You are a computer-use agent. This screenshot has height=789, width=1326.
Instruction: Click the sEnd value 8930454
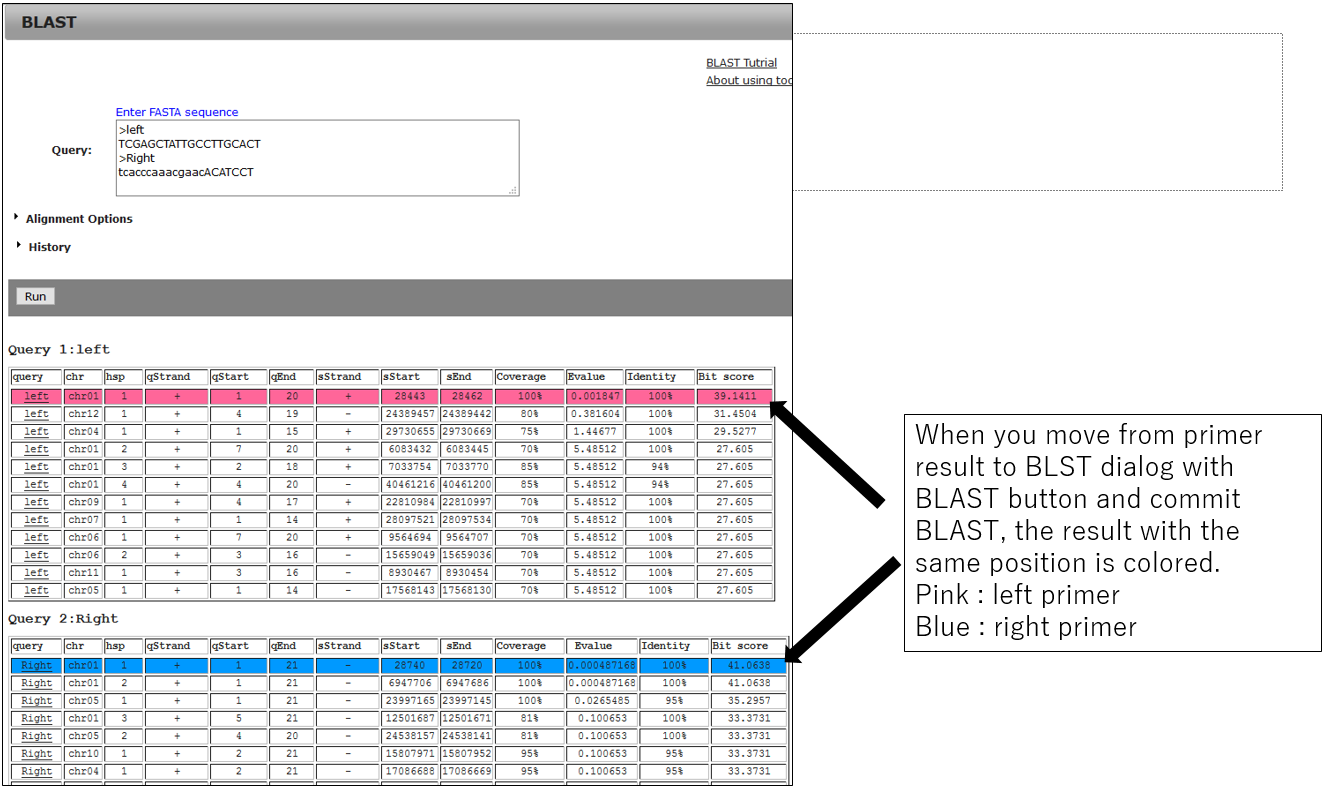click(x=467, y=573)
